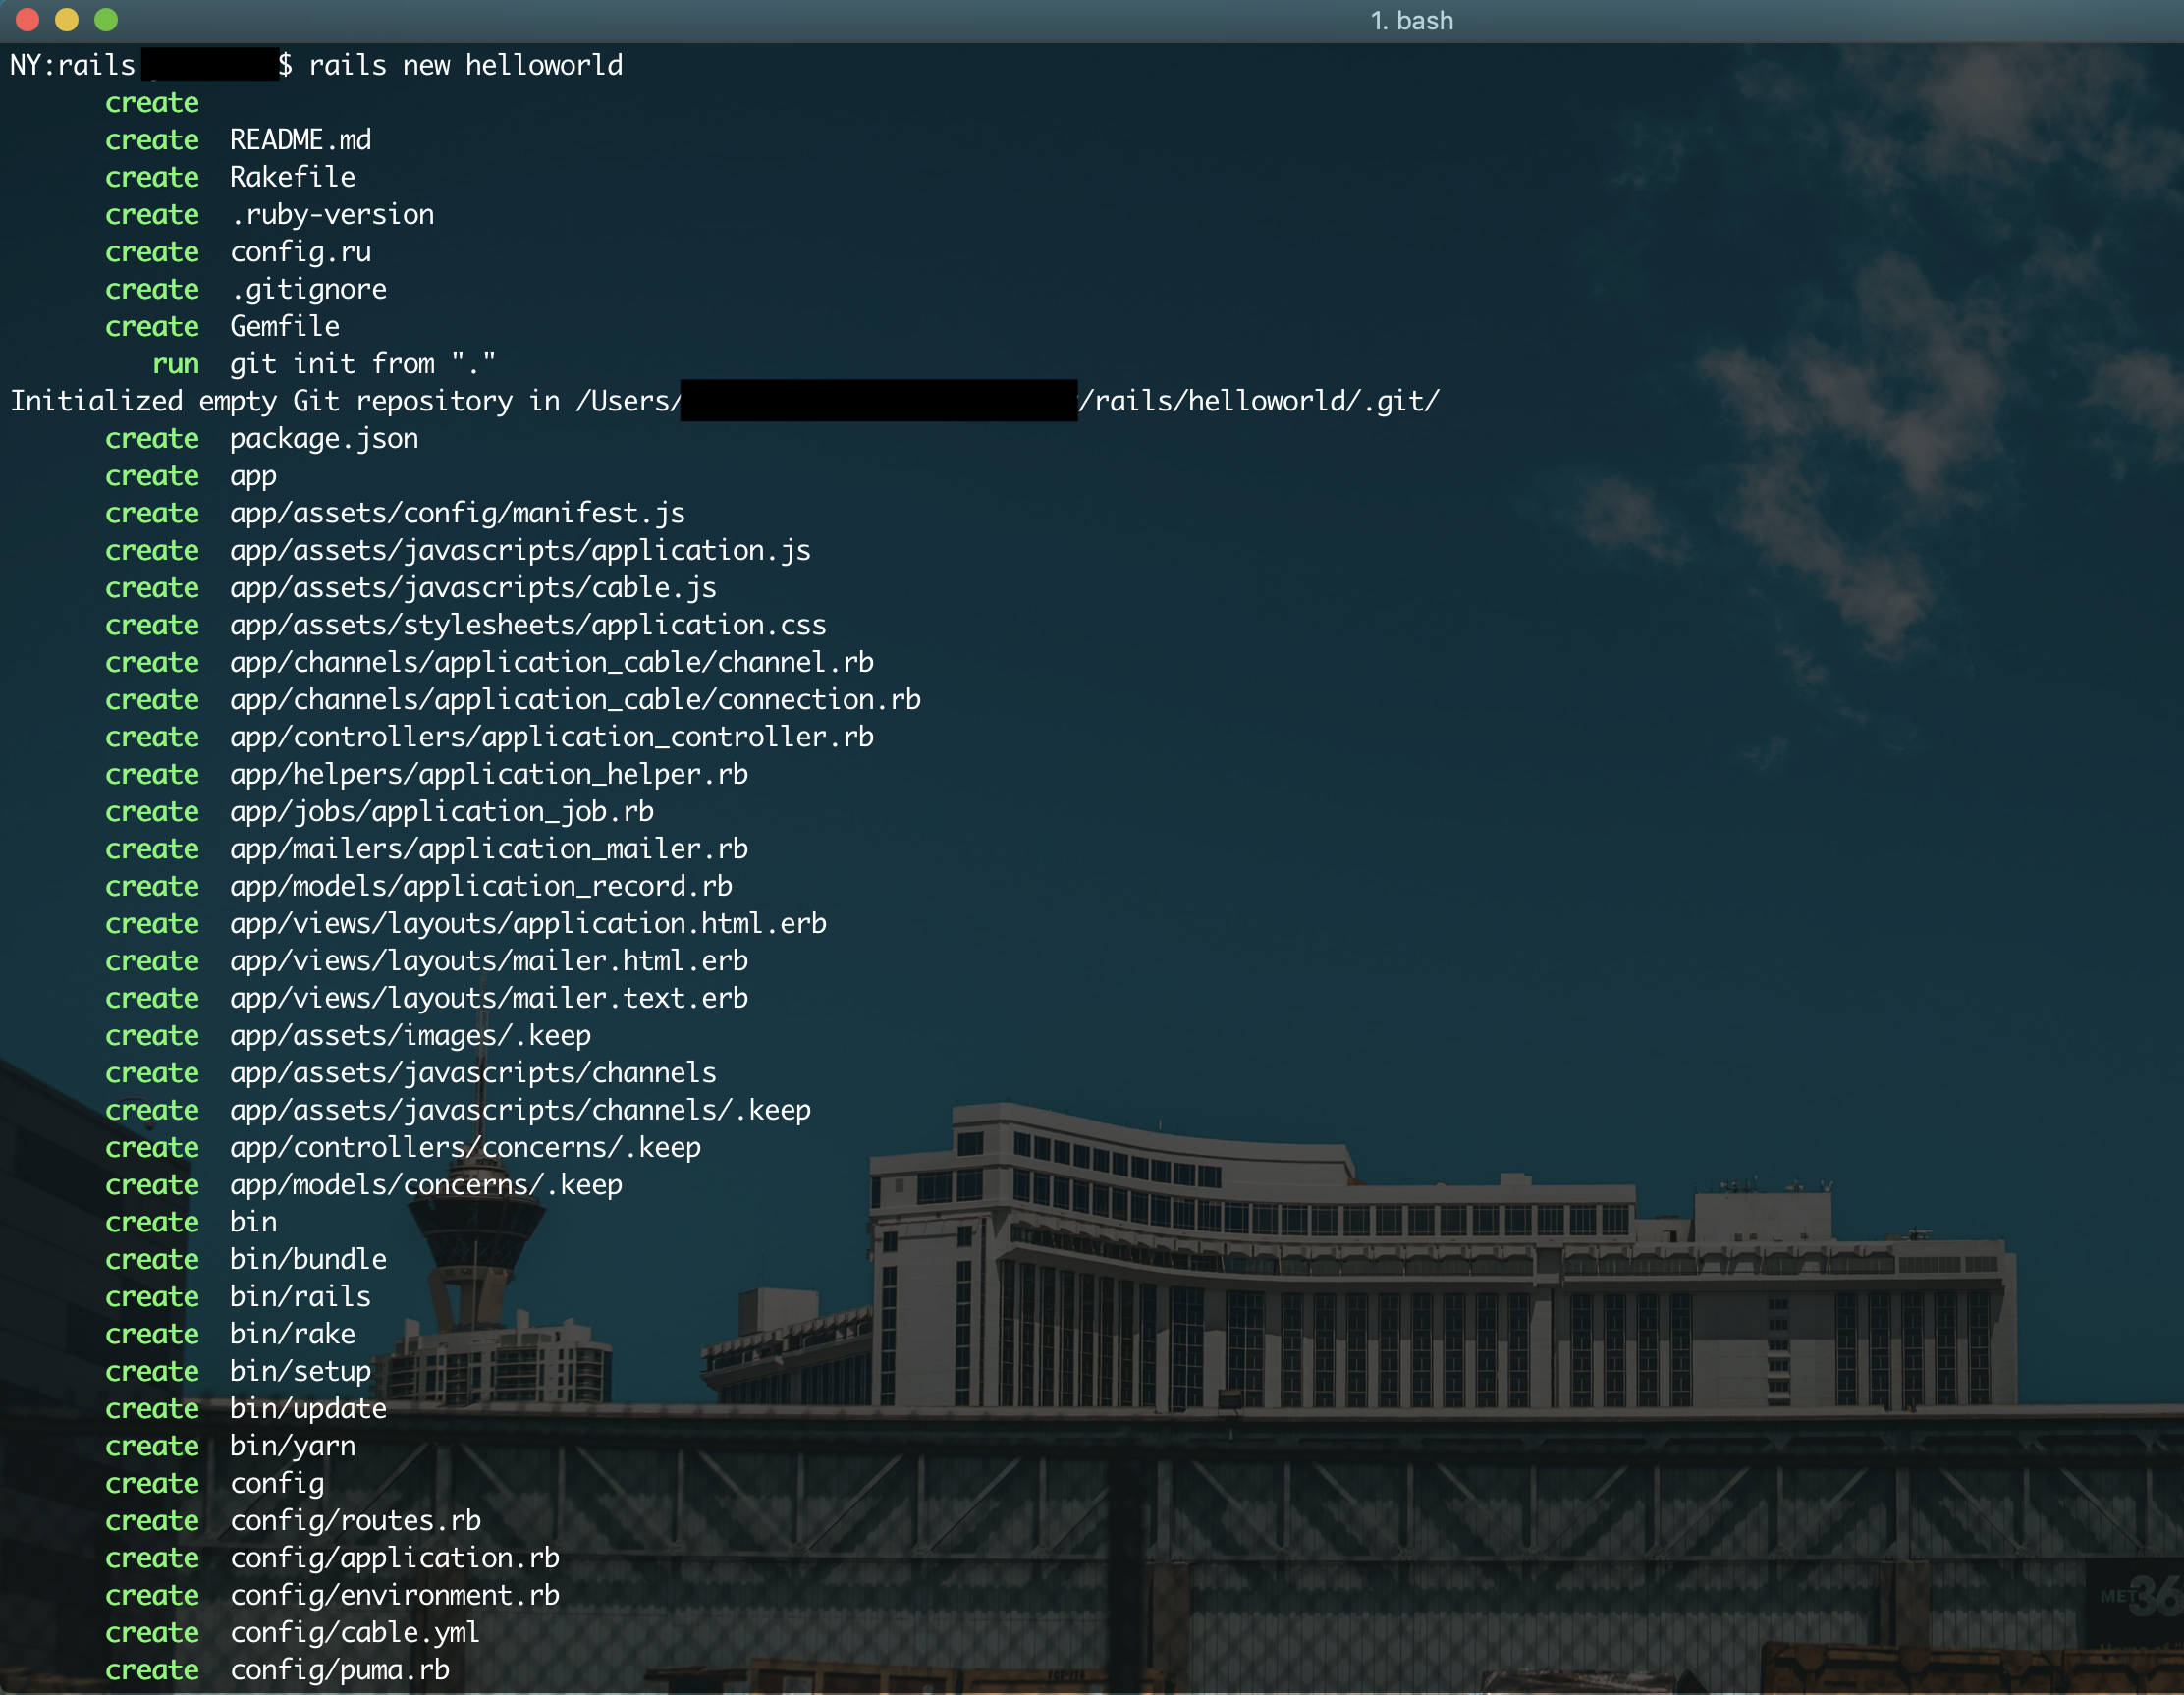
Task: Click the app/assets/config/manifest.js path
Action: (x=457, y=513)
